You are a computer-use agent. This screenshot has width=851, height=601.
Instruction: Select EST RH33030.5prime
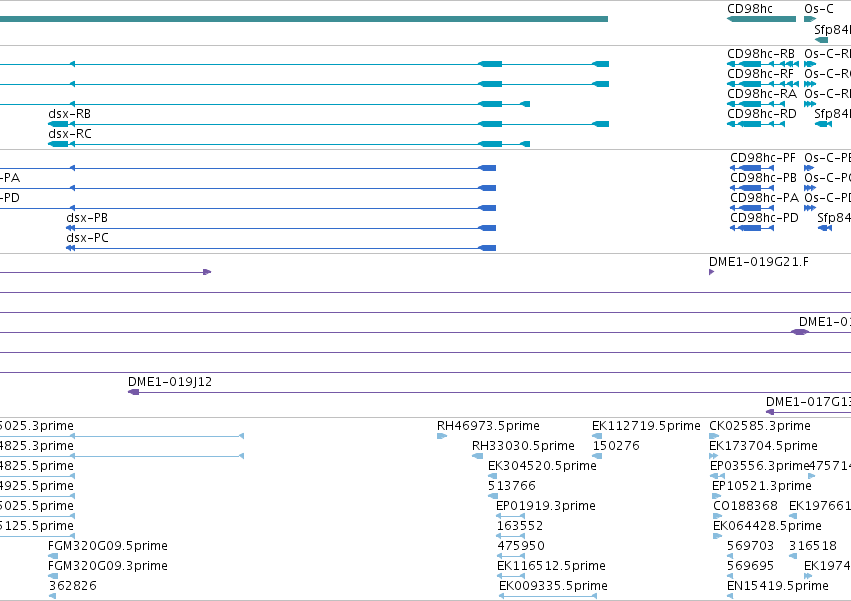(523, 446)
